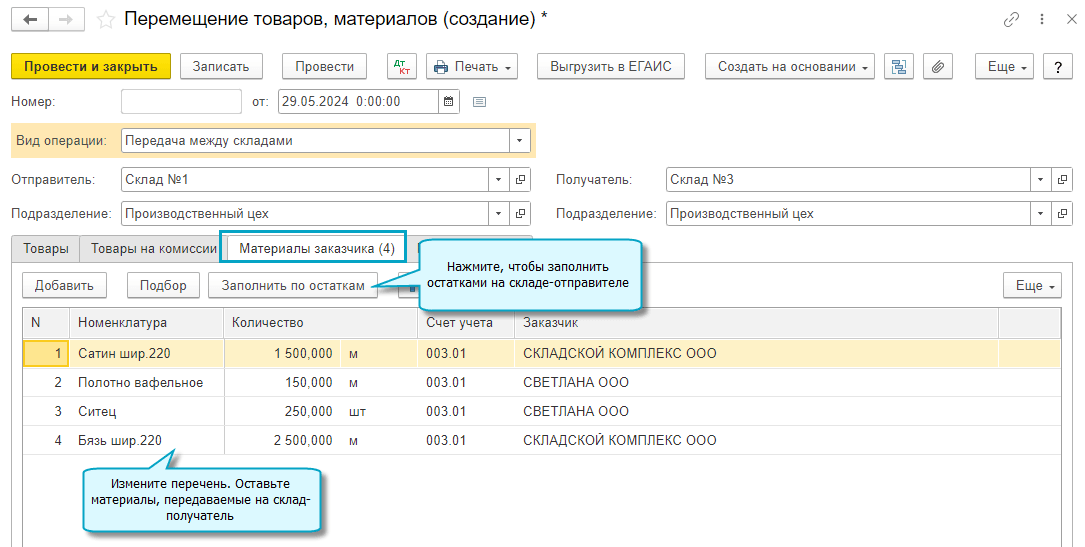
Task: Switch to the Товары на комиссии tab
Action: 153,249
